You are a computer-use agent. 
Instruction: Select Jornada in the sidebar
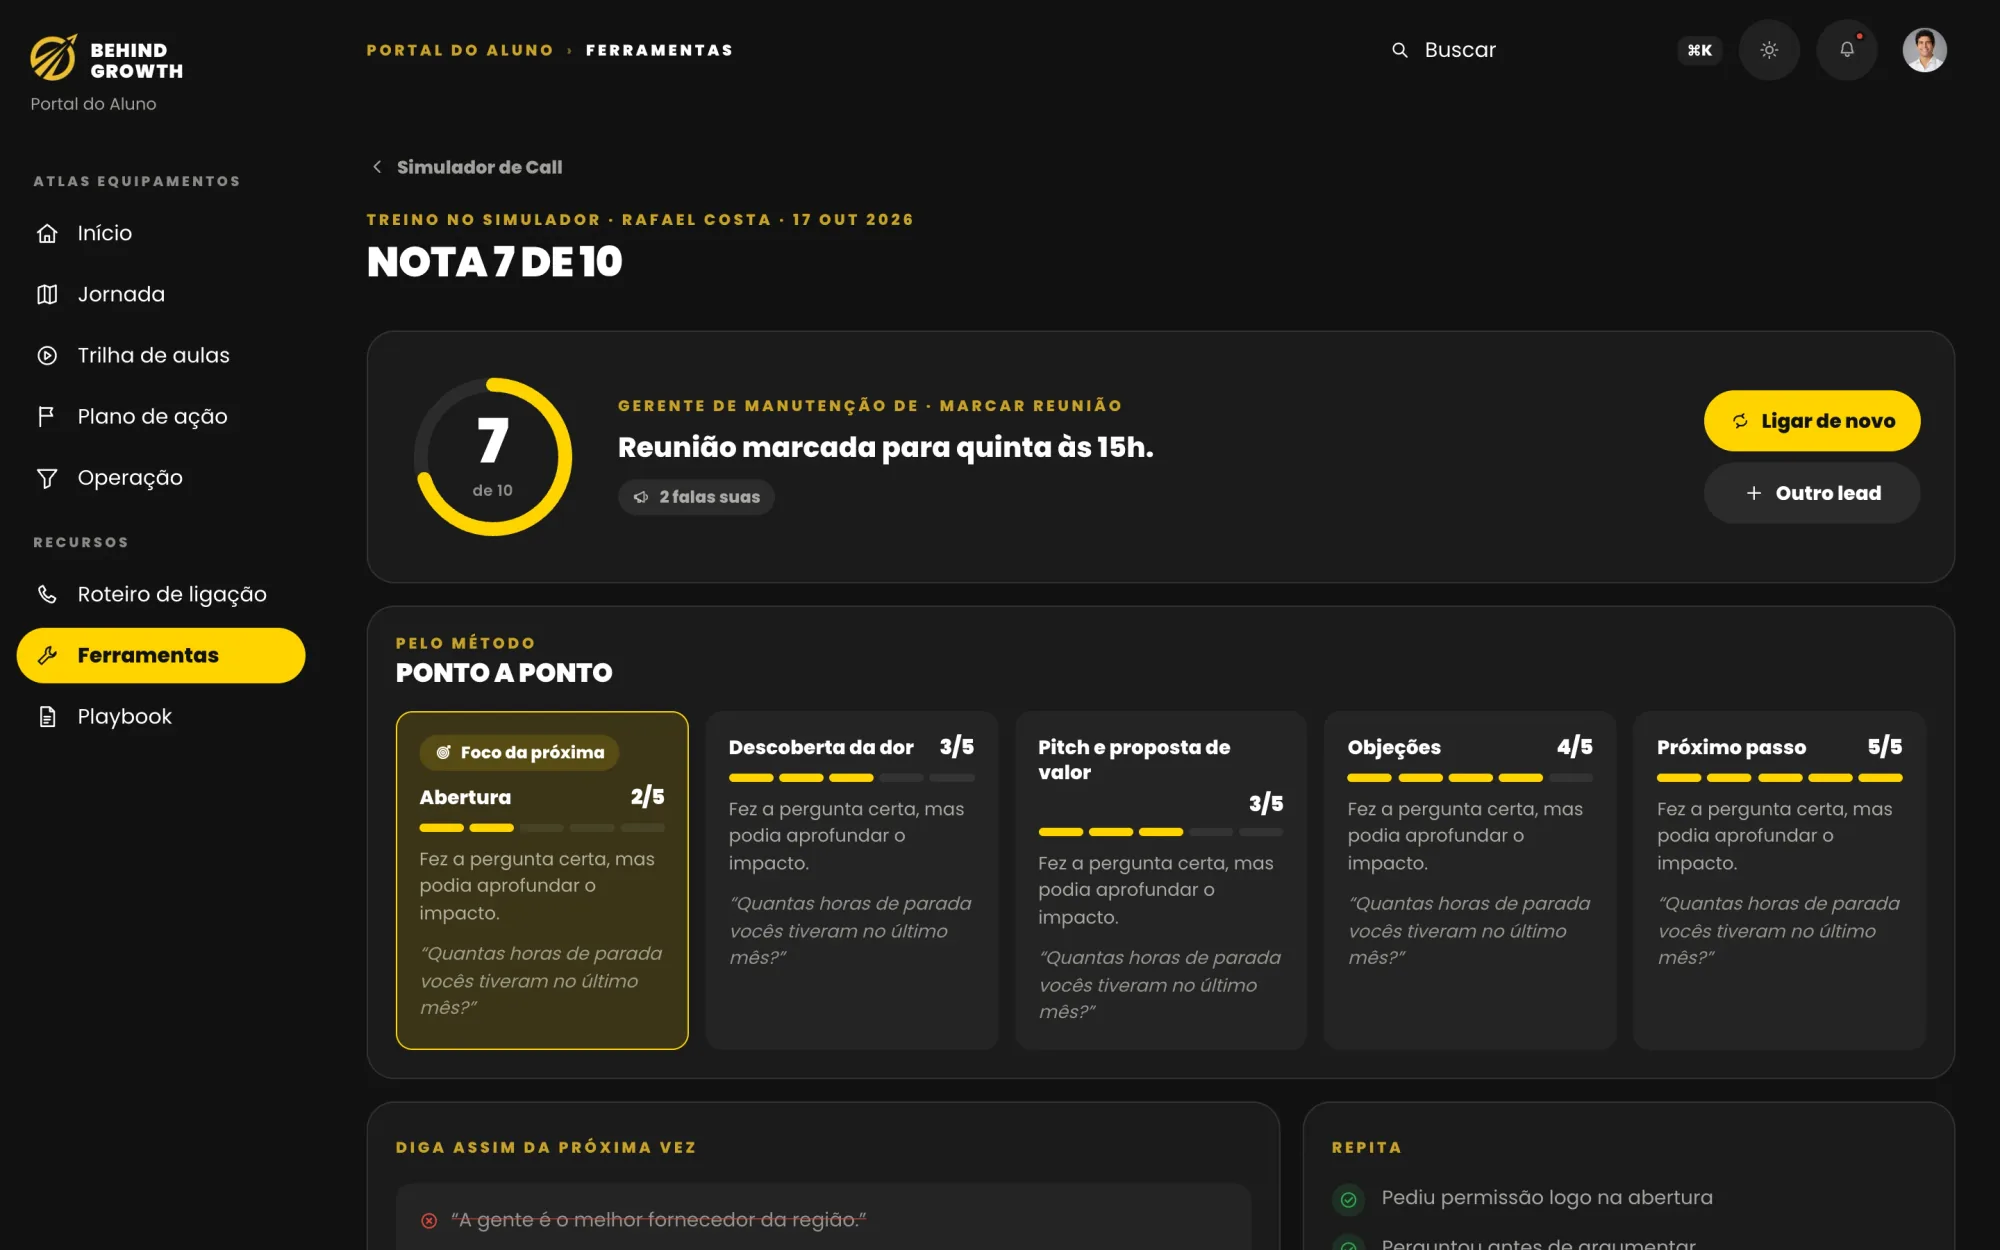point(160,294)
